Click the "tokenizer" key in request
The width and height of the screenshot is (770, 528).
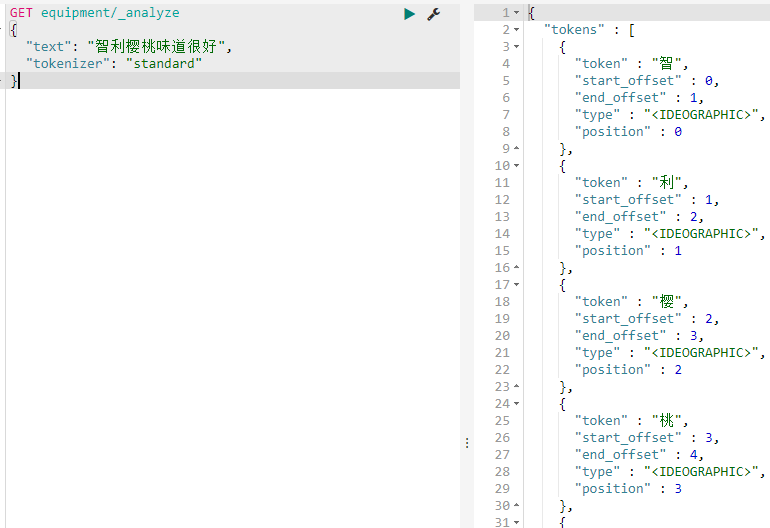(x=68, y=64)
